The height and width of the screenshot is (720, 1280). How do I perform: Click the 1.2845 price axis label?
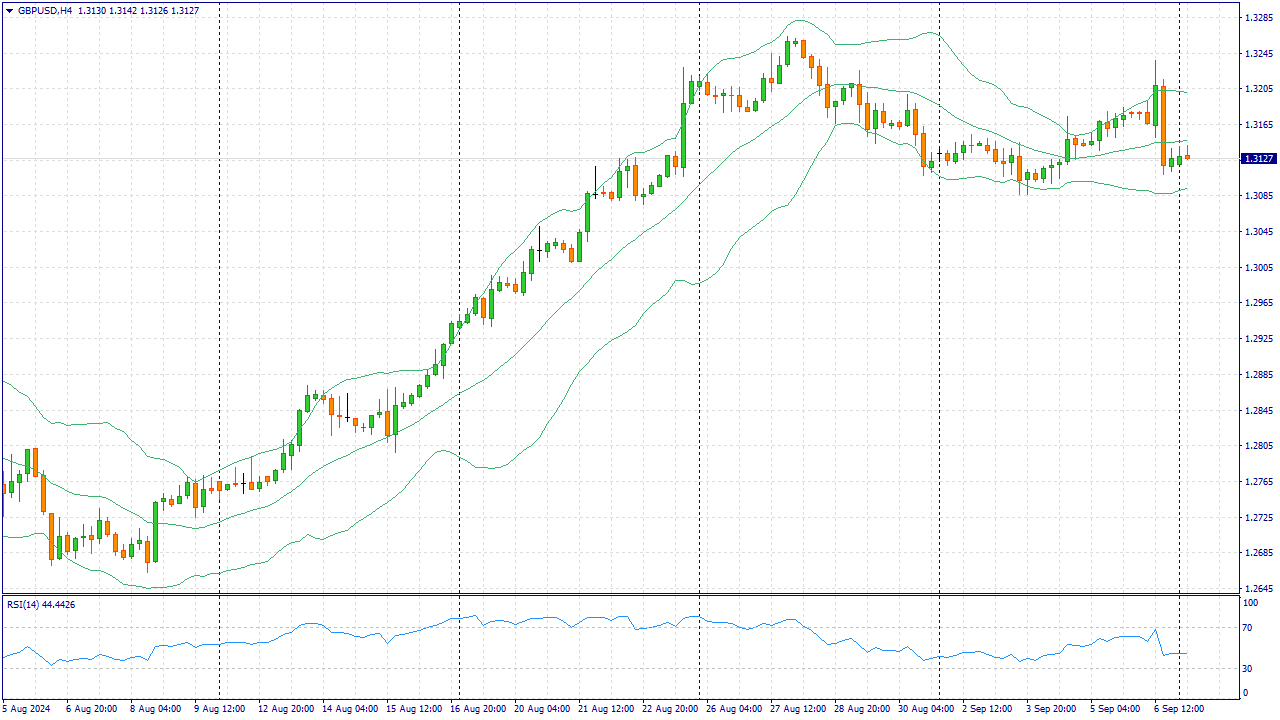click(x=1258, y=411)
